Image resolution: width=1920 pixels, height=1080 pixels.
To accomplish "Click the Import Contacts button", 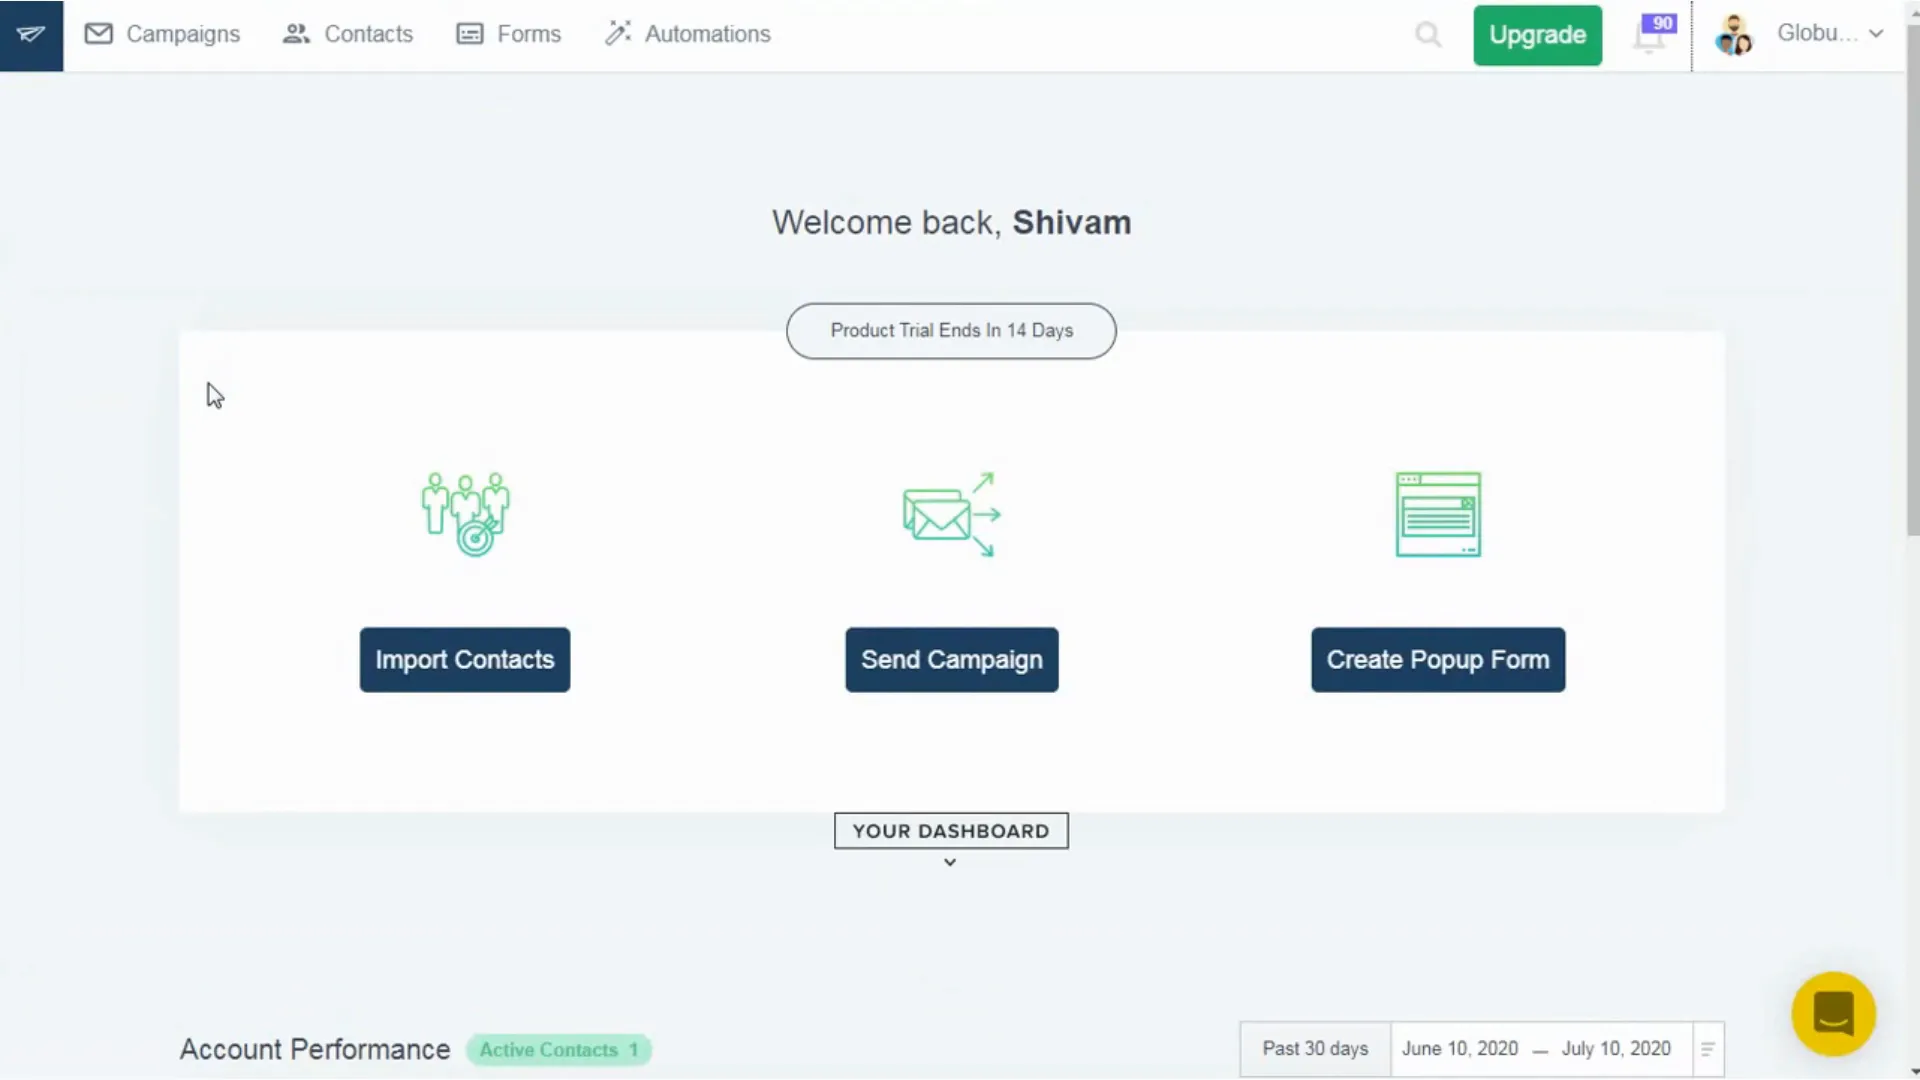I will [x=464, y=659].
